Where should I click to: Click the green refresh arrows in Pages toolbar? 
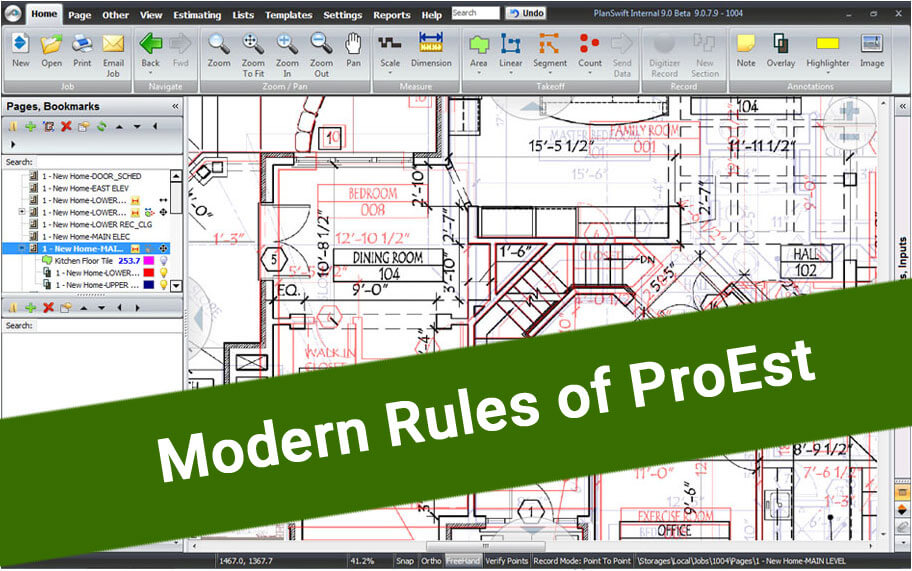tap(102, 126)
